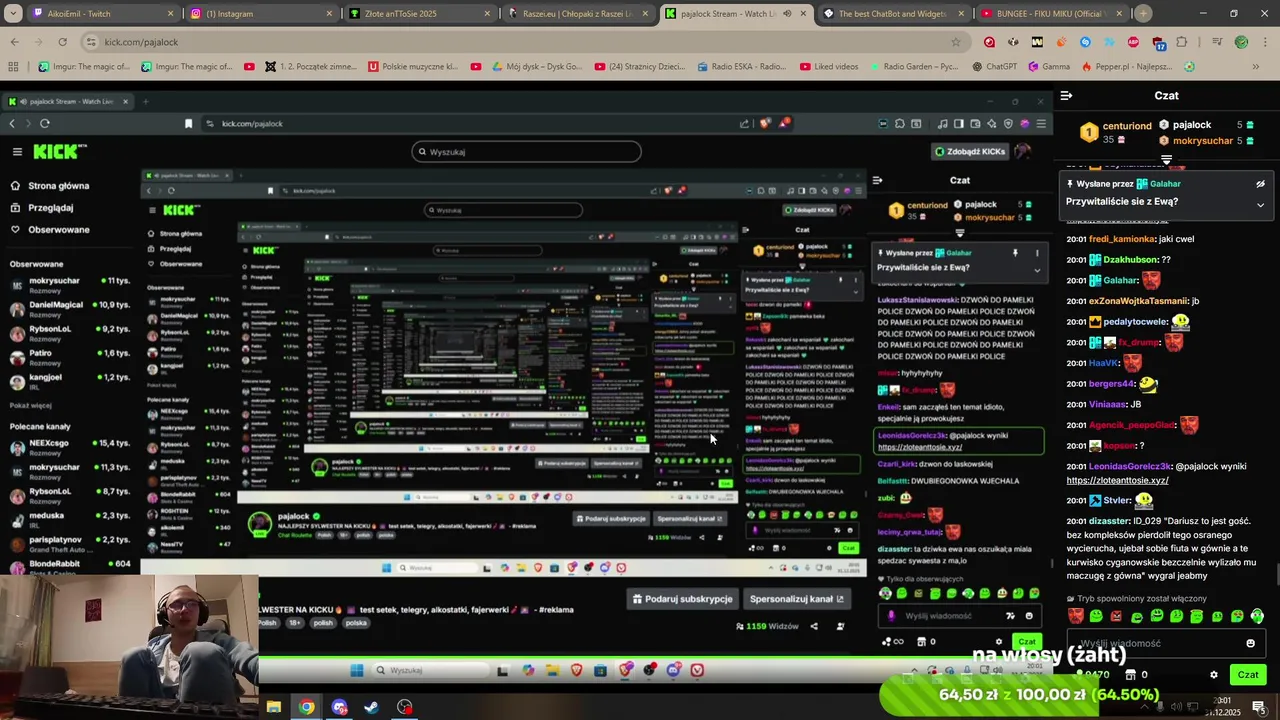Open the Chrome apps grid bookmark
The height and width of the screenshot is (720, 1280).
(x=13, y=67)
